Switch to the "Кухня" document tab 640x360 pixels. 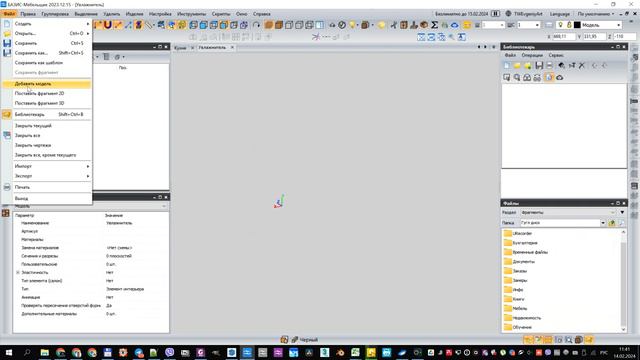180,48
